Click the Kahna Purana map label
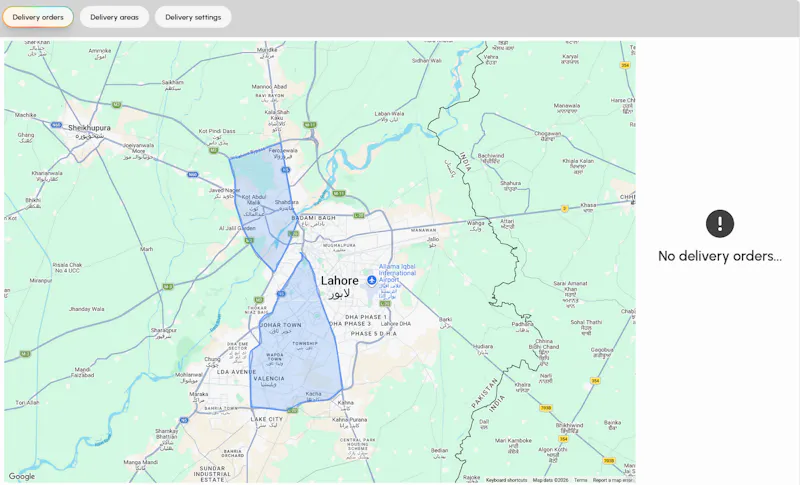 [349, 420]
